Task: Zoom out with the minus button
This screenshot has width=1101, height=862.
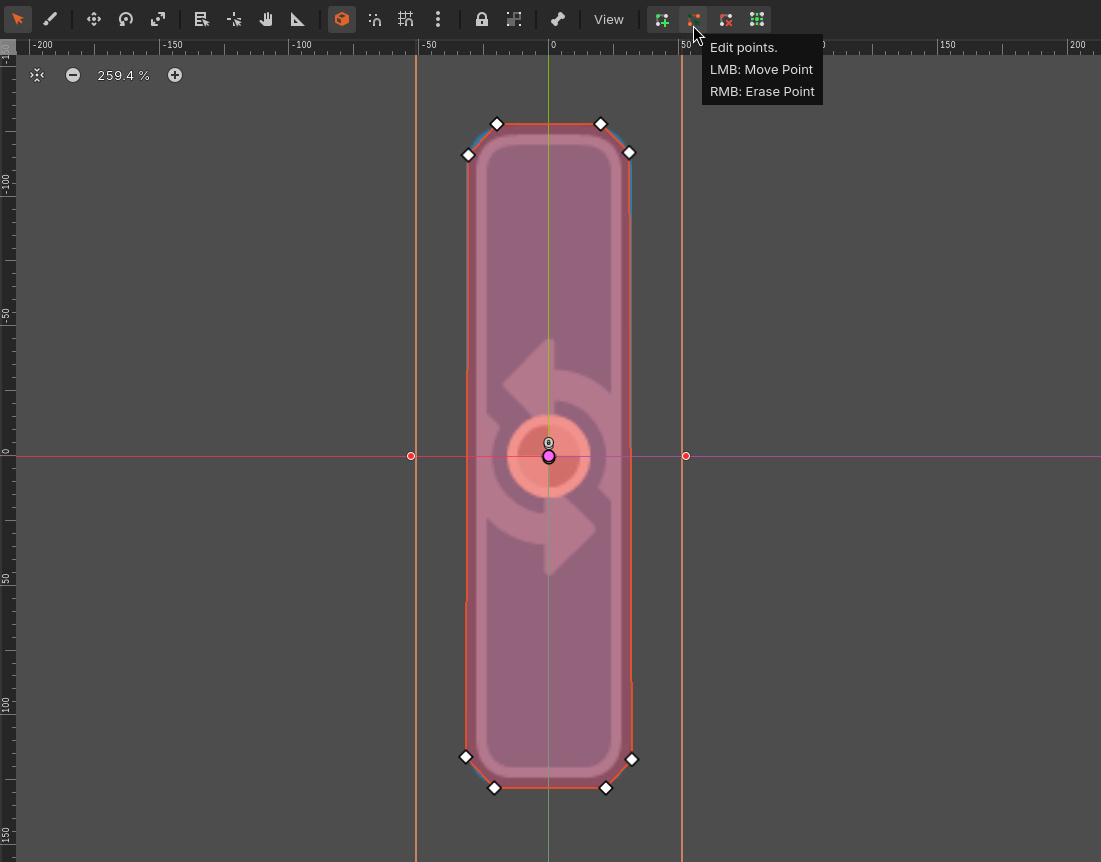Action: click(x=73, y=75)
